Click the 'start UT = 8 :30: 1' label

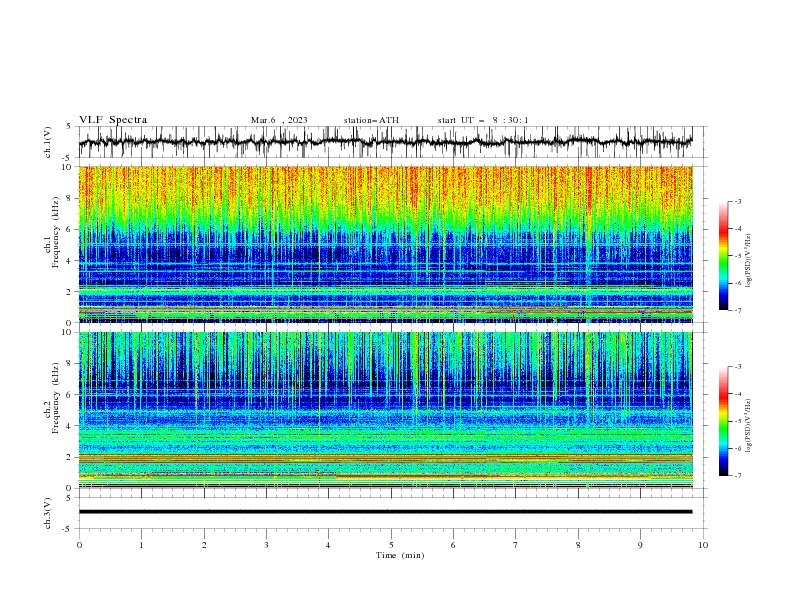pos(483,120)
